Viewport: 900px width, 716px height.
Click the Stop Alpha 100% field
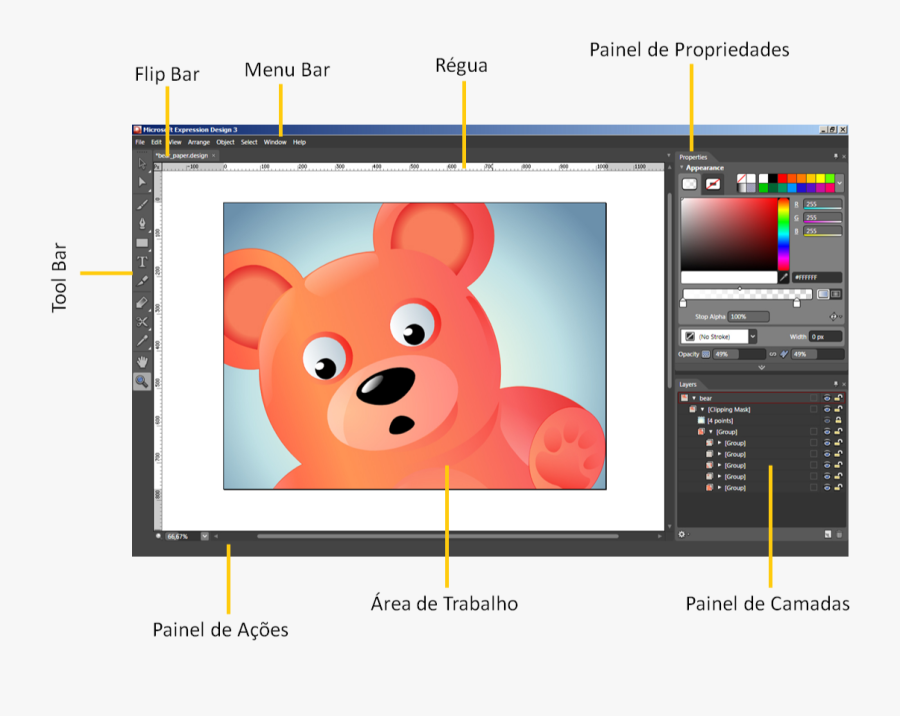(x=749, y=316)
